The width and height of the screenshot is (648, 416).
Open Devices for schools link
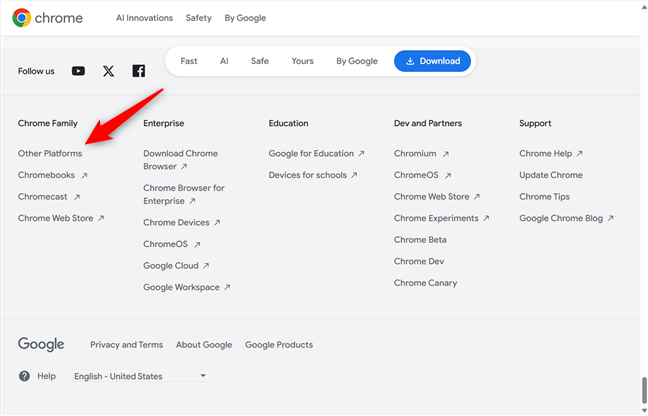pos(313,175)
